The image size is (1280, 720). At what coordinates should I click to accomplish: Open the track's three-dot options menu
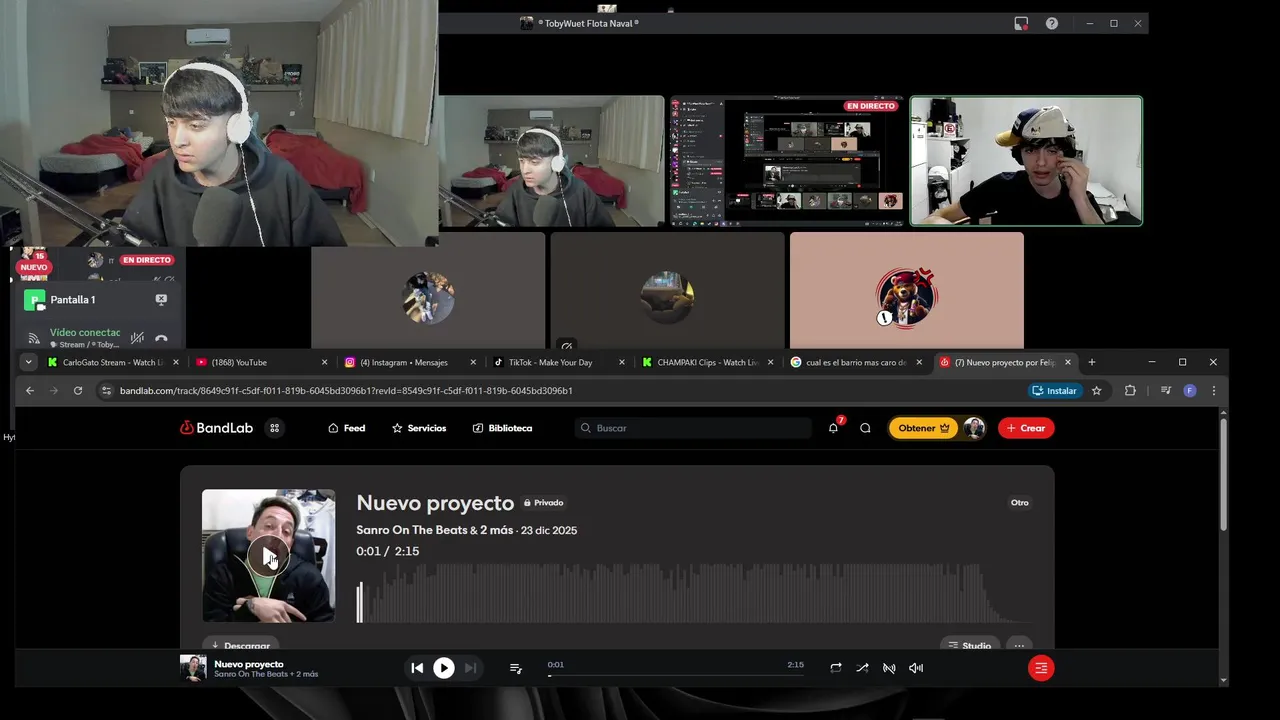click(1019, 645)
